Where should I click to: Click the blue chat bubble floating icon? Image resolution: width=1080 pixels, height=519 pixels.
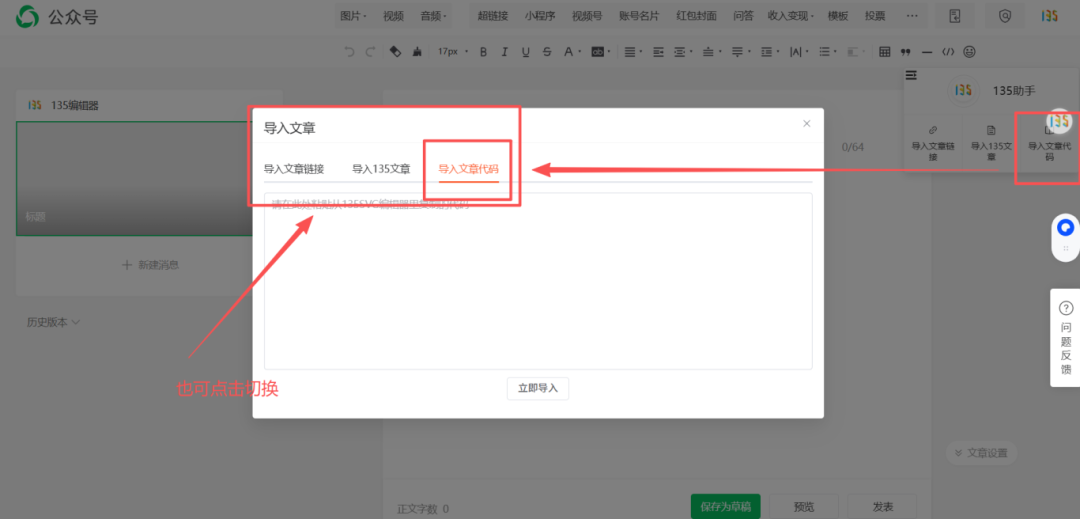1066,227
